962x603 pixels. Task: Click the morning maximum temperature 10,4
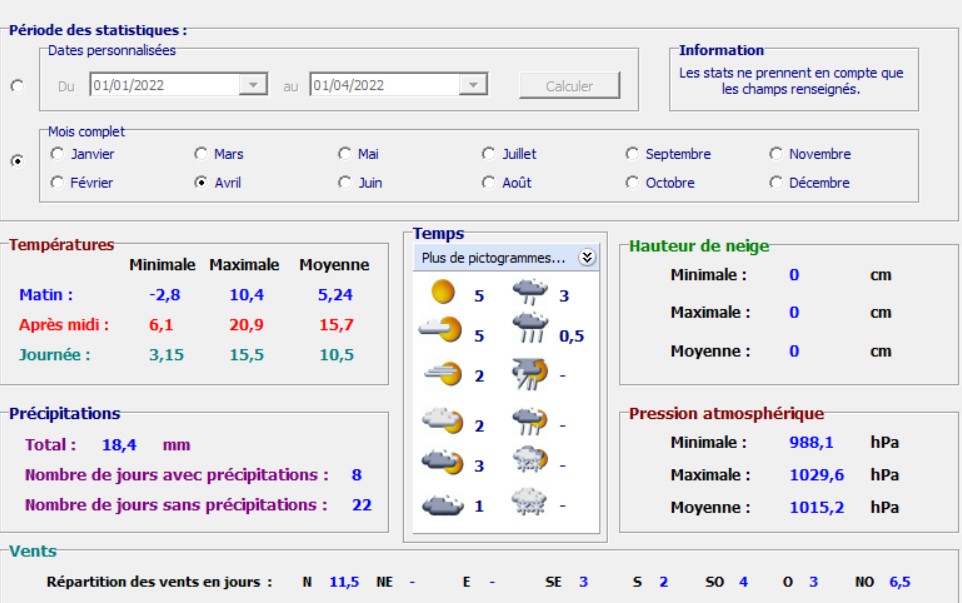(247, 295)
